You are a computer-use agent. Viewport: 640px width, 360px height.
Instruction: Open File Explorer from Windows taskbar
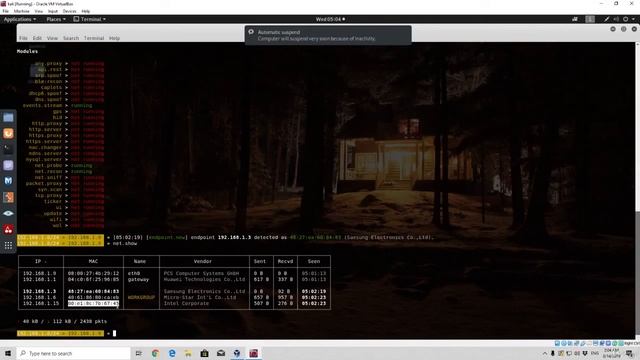coord(188,353)
